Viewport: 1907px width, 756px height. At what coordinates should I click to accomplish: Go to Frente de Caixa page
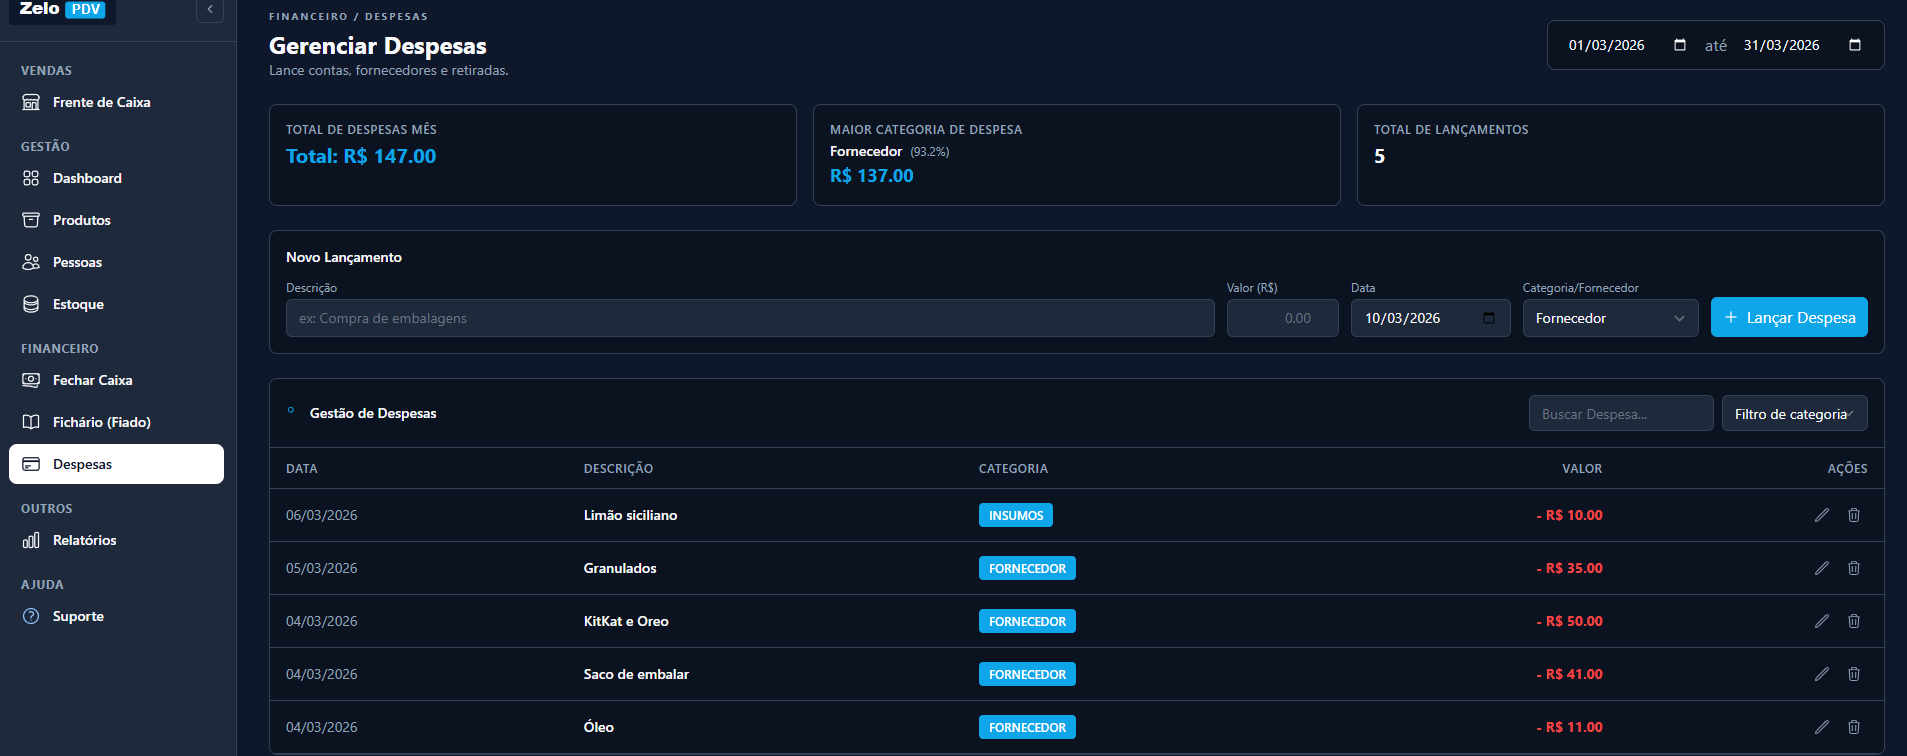[101, 102]
